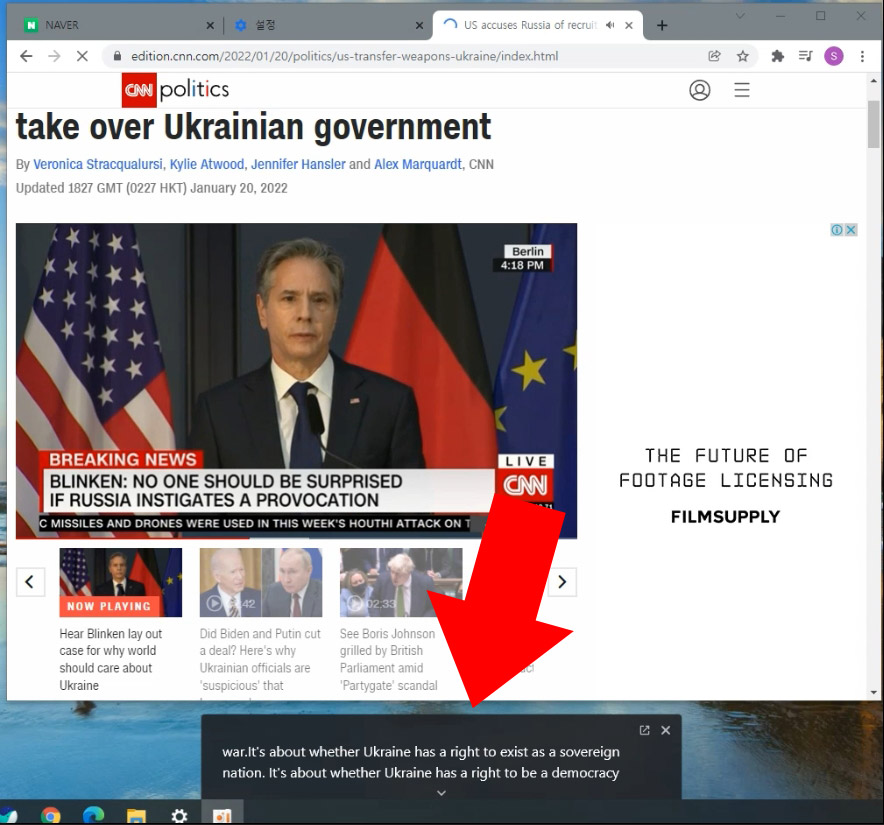Open the CNN user account icon

pyautogui.click(x=700, y=90)
